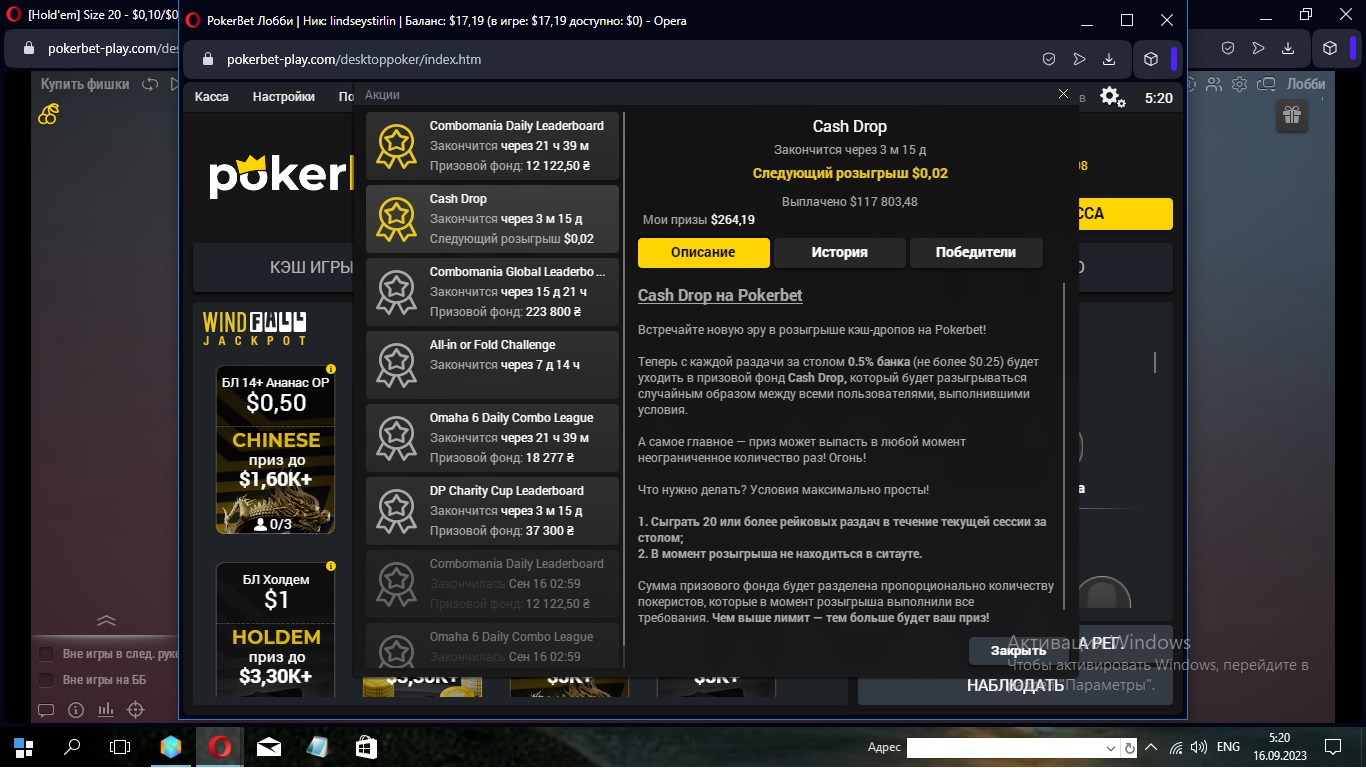Screen dimensions: 1366x768
Task: Click the Combomania Daily Leaderboard medal icon
Action: (x=396, y=146)
